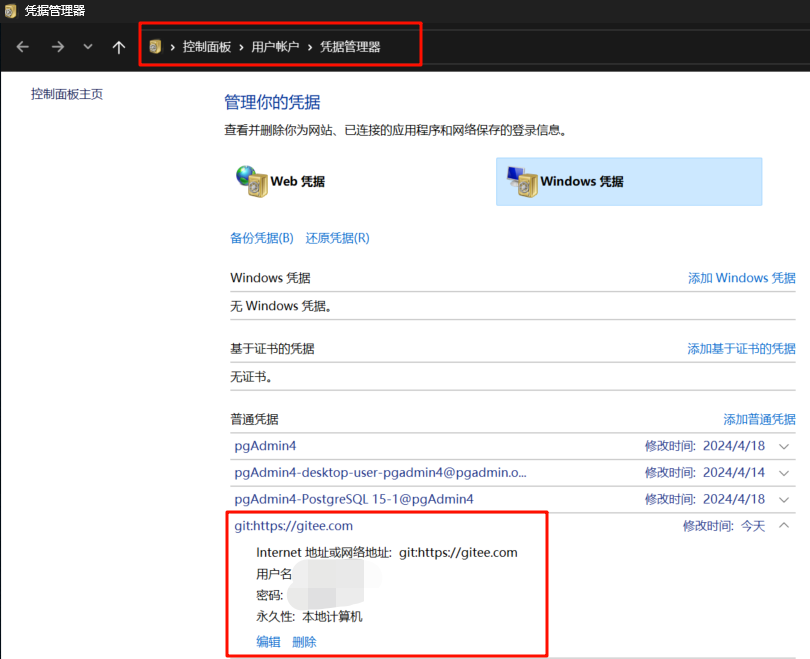
Task: Click 修改时间: 今天 on the gitee row
Action: point(724,526)
